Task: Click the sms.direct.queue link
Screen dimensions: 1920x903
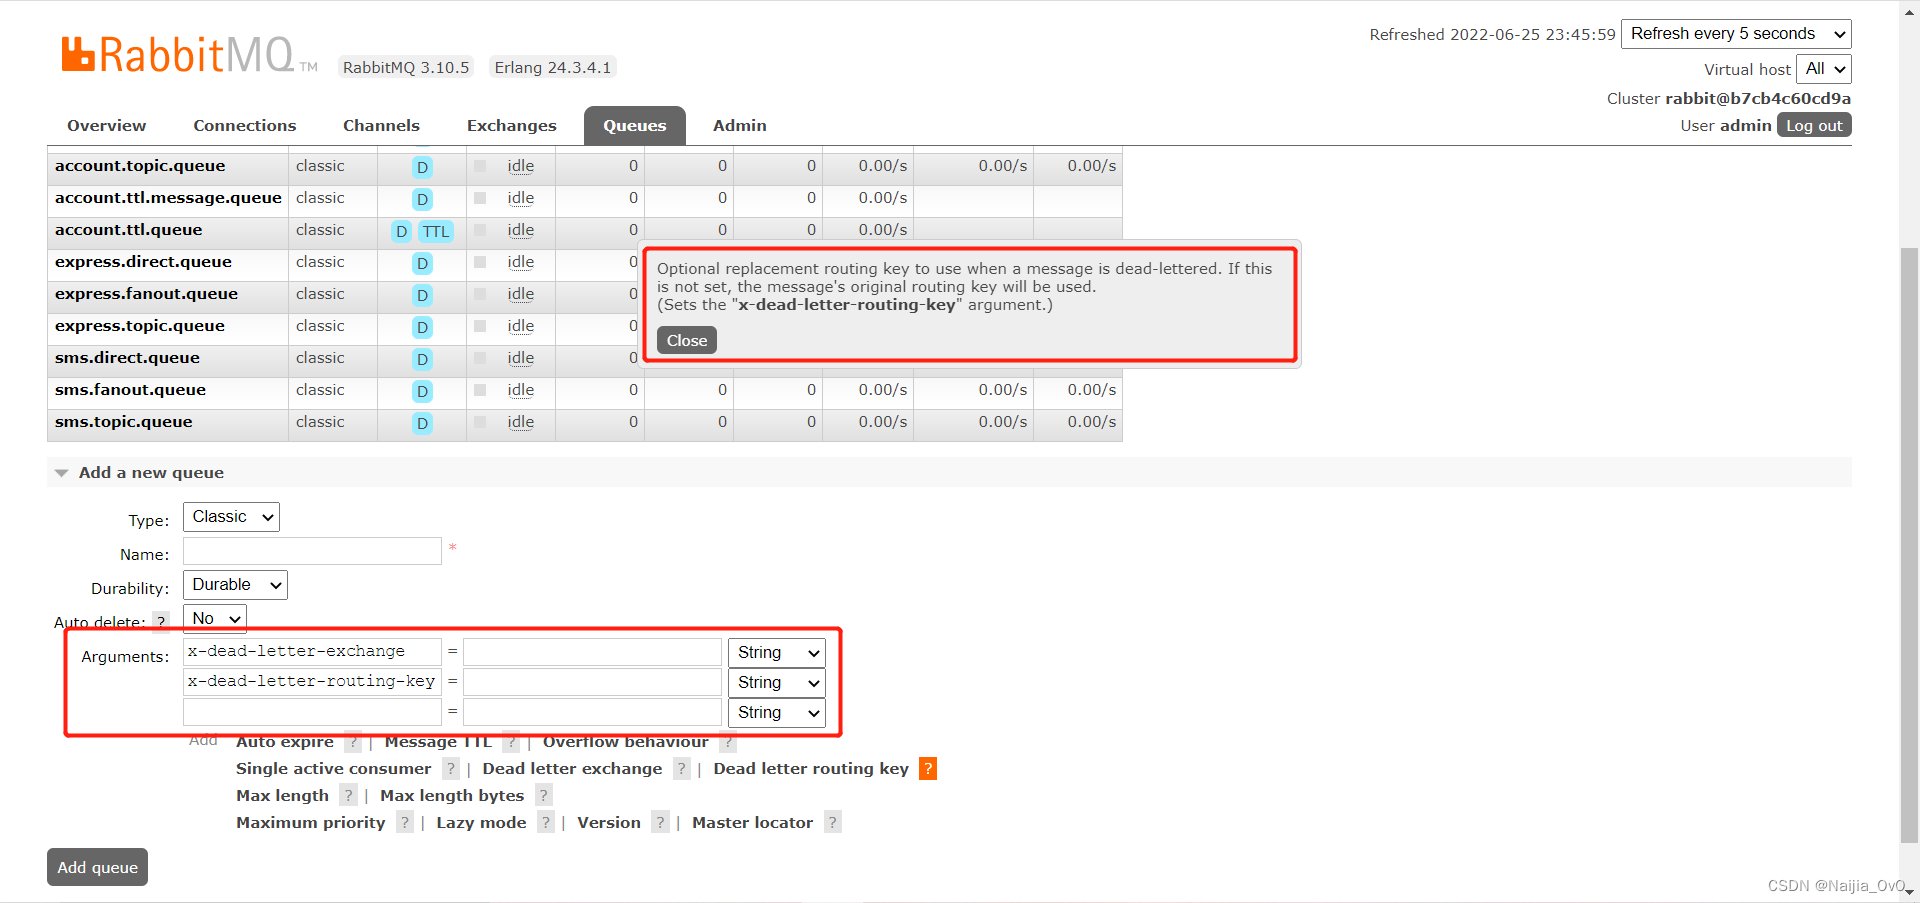Action: 127,358
